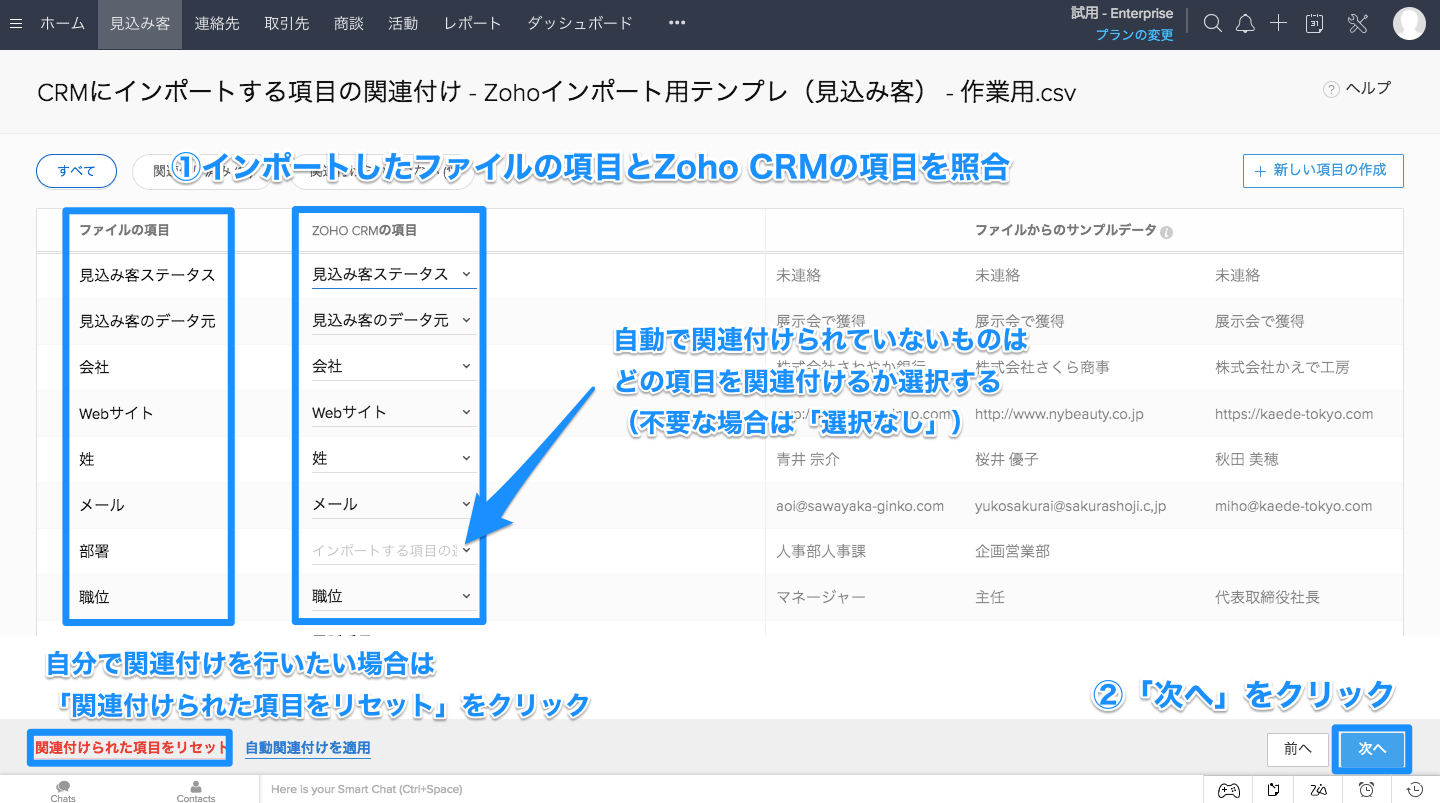Open Chats in bottom bar
This screenshot has height=803, width=1440.
coord(63,791)
